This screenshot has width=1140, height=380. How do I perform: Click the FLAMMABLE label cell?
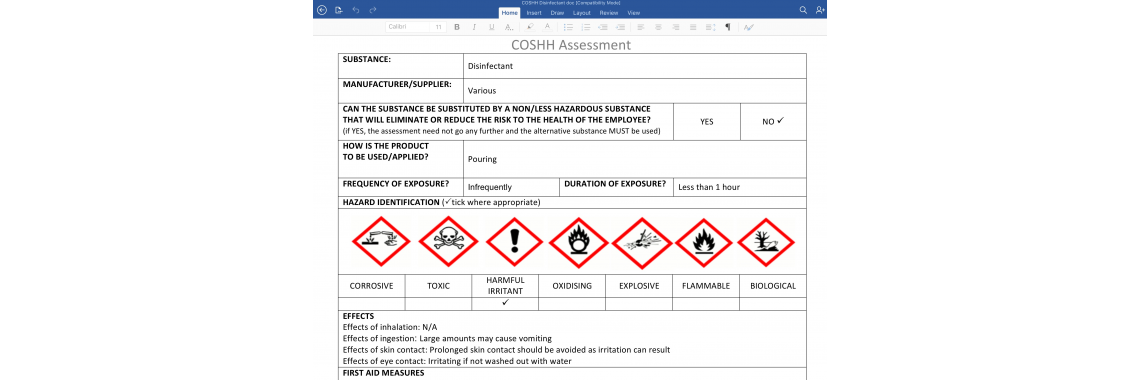pos(706,286)
